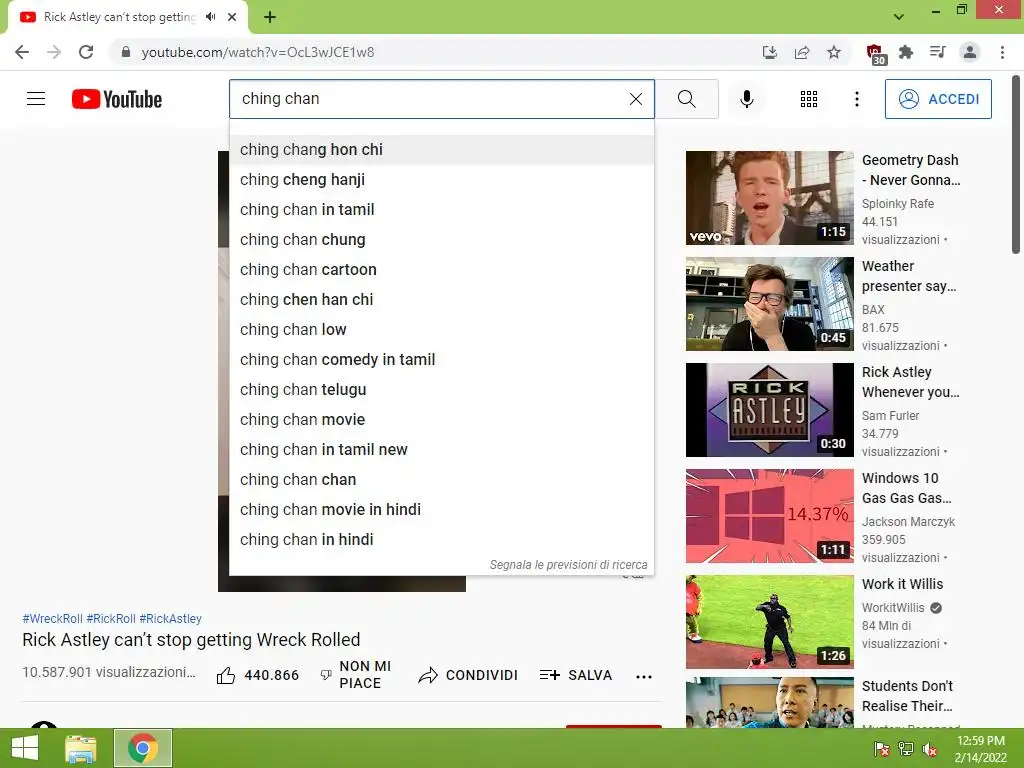Open a new tab with plus
Image resolution: width=1024 pixels, height=768 pixels.
pyautogui.click(x=270, y=17)
